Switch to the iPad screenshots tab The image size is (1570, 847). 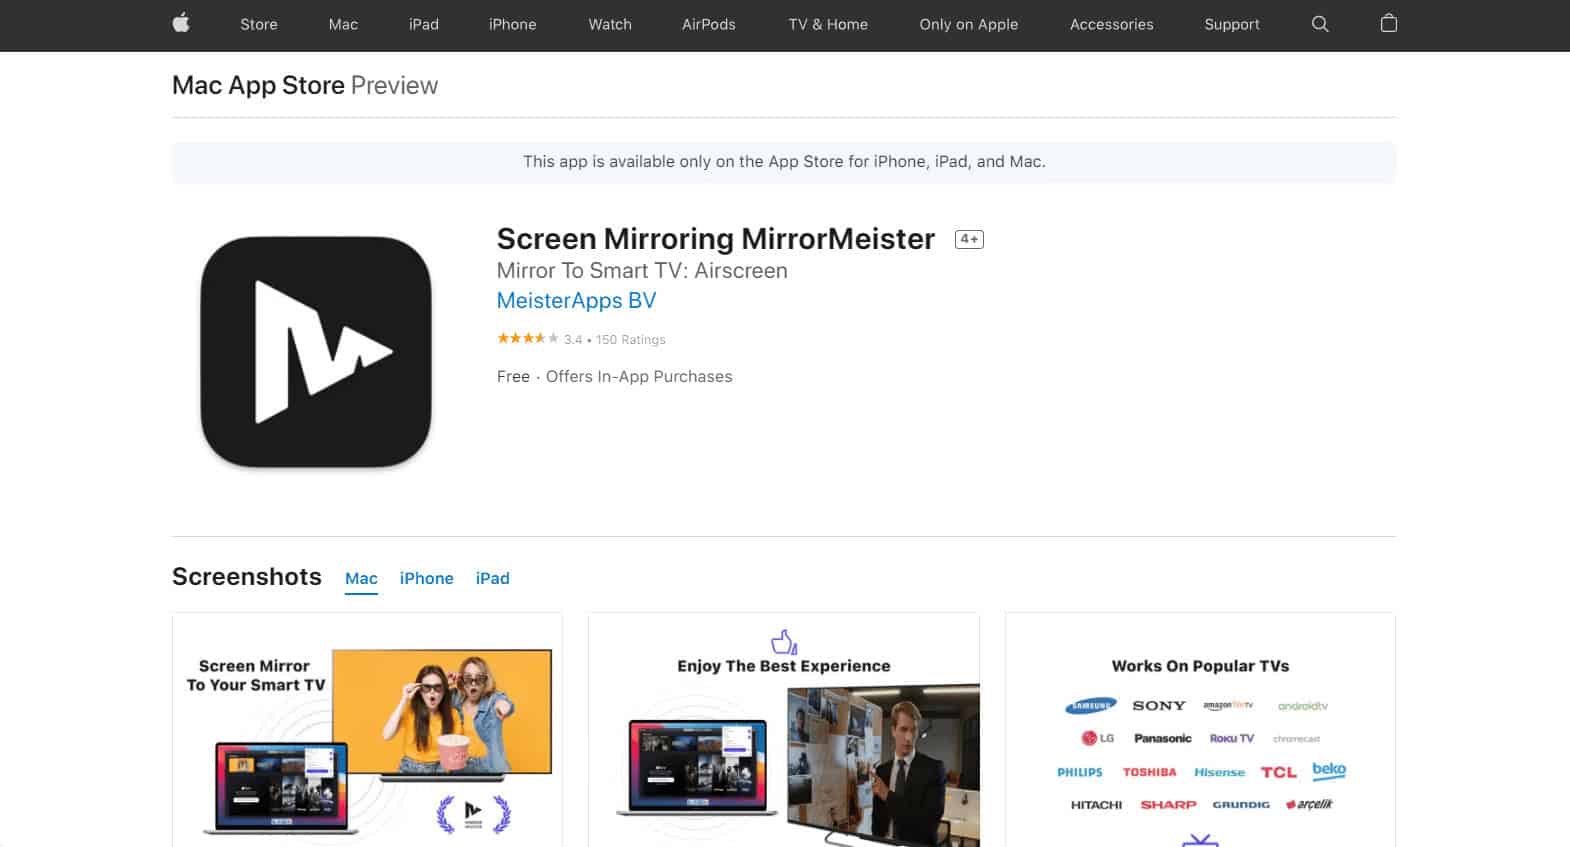[x=493, y=578]
